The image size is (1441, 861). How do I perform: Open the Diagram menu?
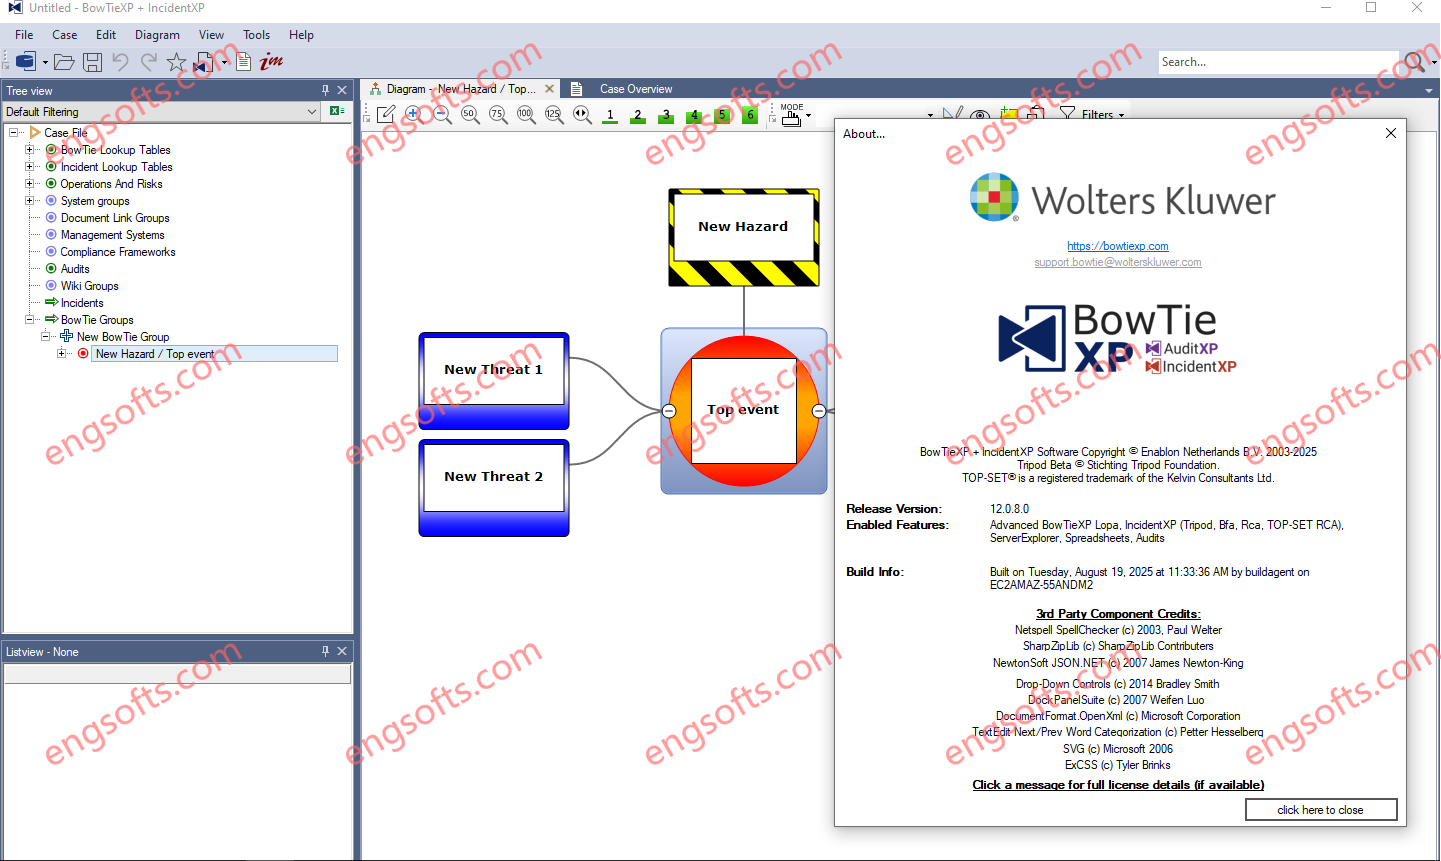[158, 35]
